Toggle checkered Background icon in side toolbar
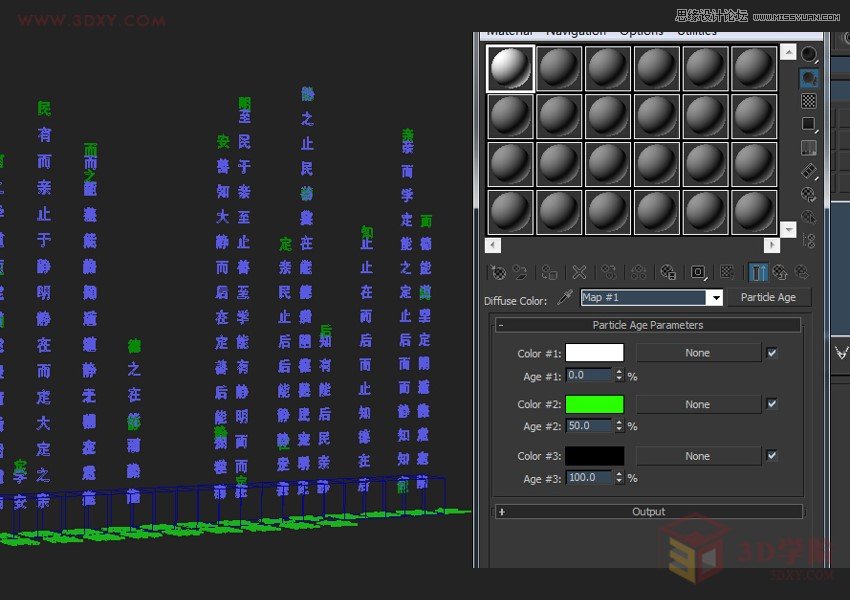This screenshot has height=600, width=850. coord(809,101)
